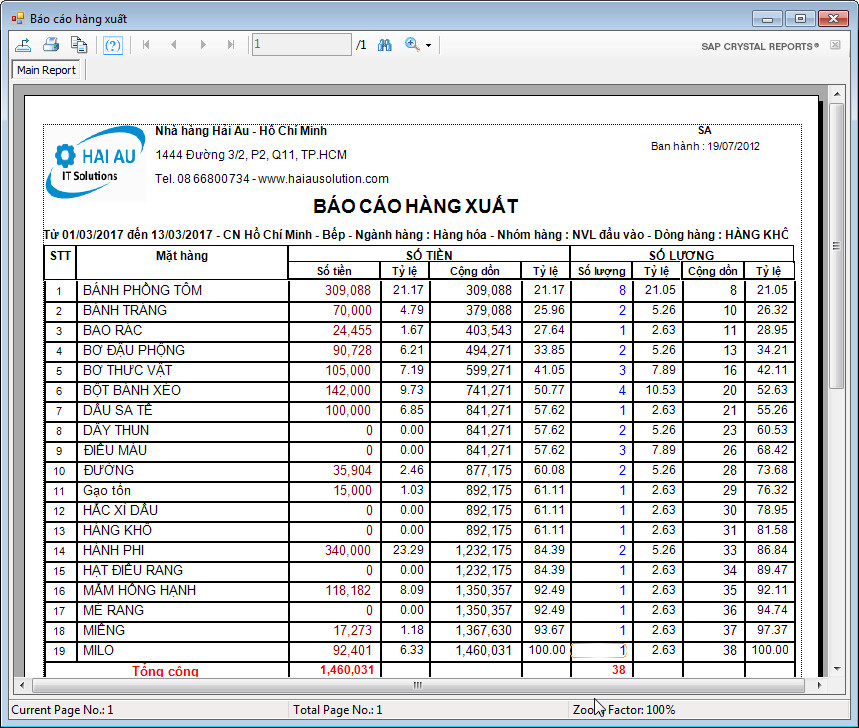Click the HAI AU IT Solutions logo
This screenshot has height=728, width=859.
pyautogui.click(x=95, y=163)
